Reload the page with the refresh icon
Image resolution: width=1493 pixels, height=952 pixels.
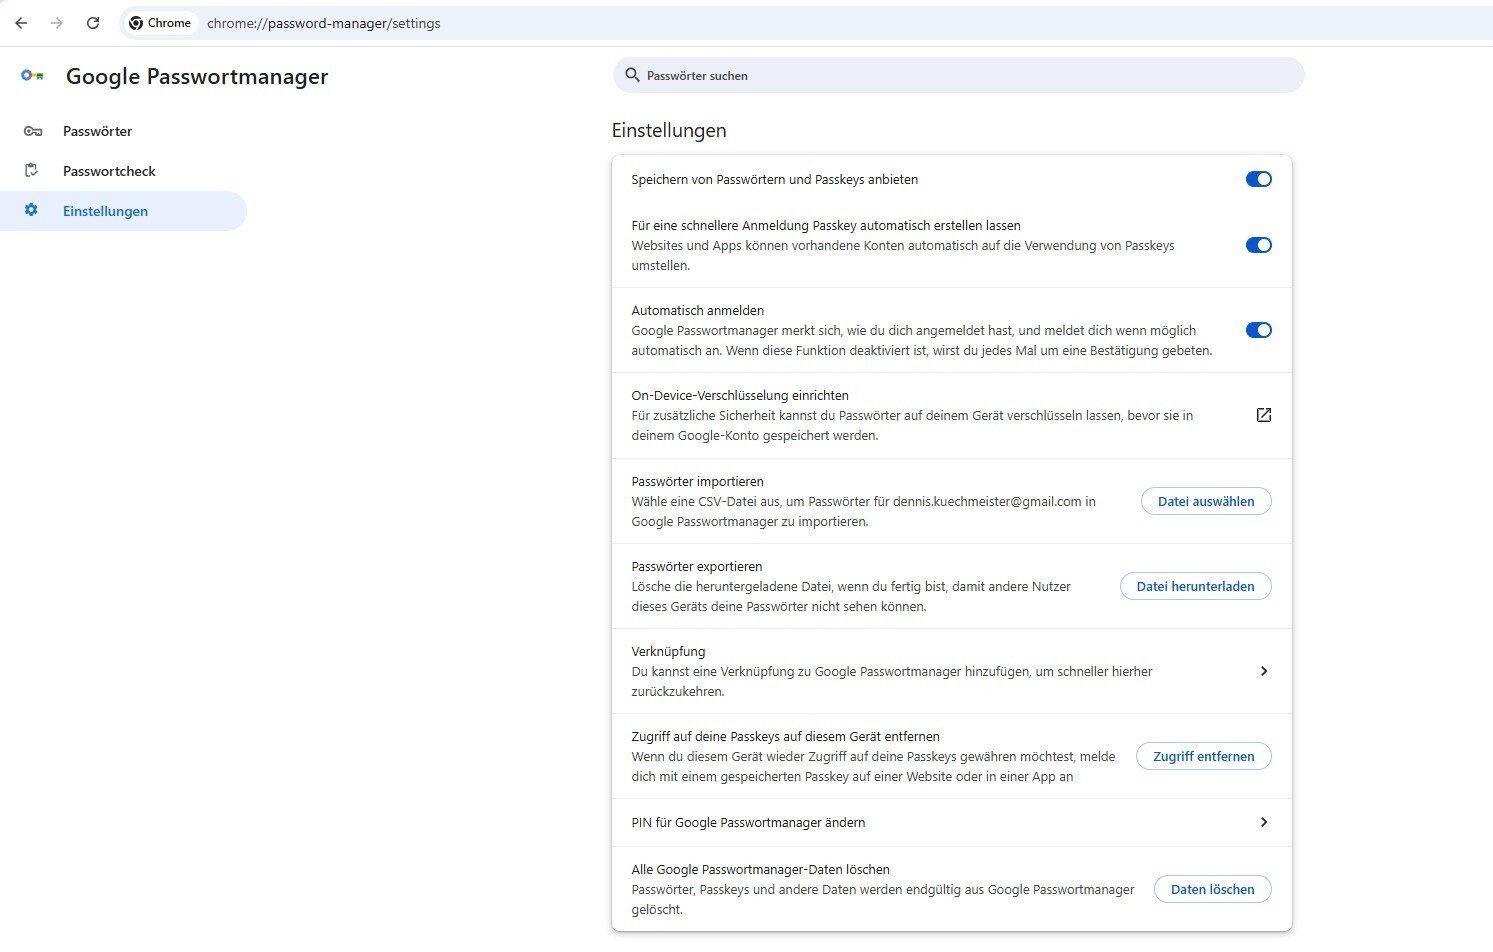pyautogui.click(x=93, y=23)
